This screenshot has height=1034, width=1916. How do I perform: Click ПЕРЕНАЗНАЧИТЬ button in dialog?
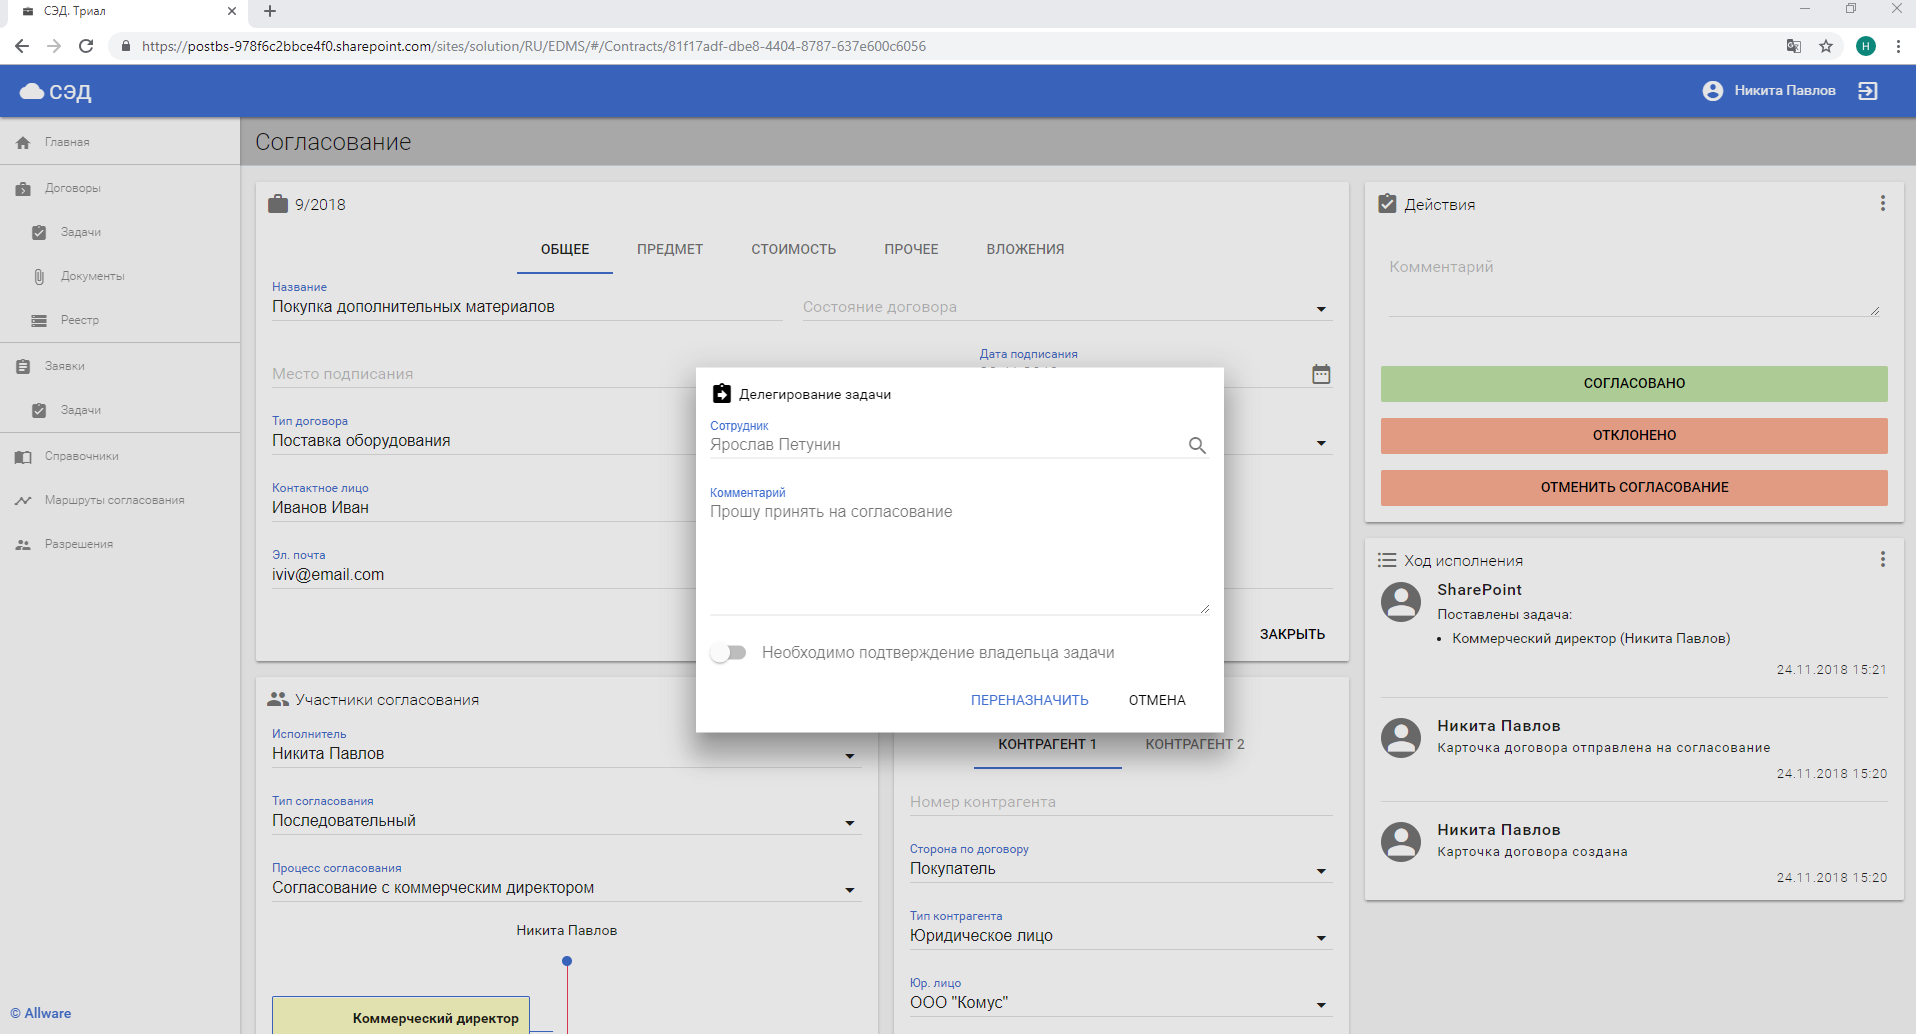[x=1029, y=700]
